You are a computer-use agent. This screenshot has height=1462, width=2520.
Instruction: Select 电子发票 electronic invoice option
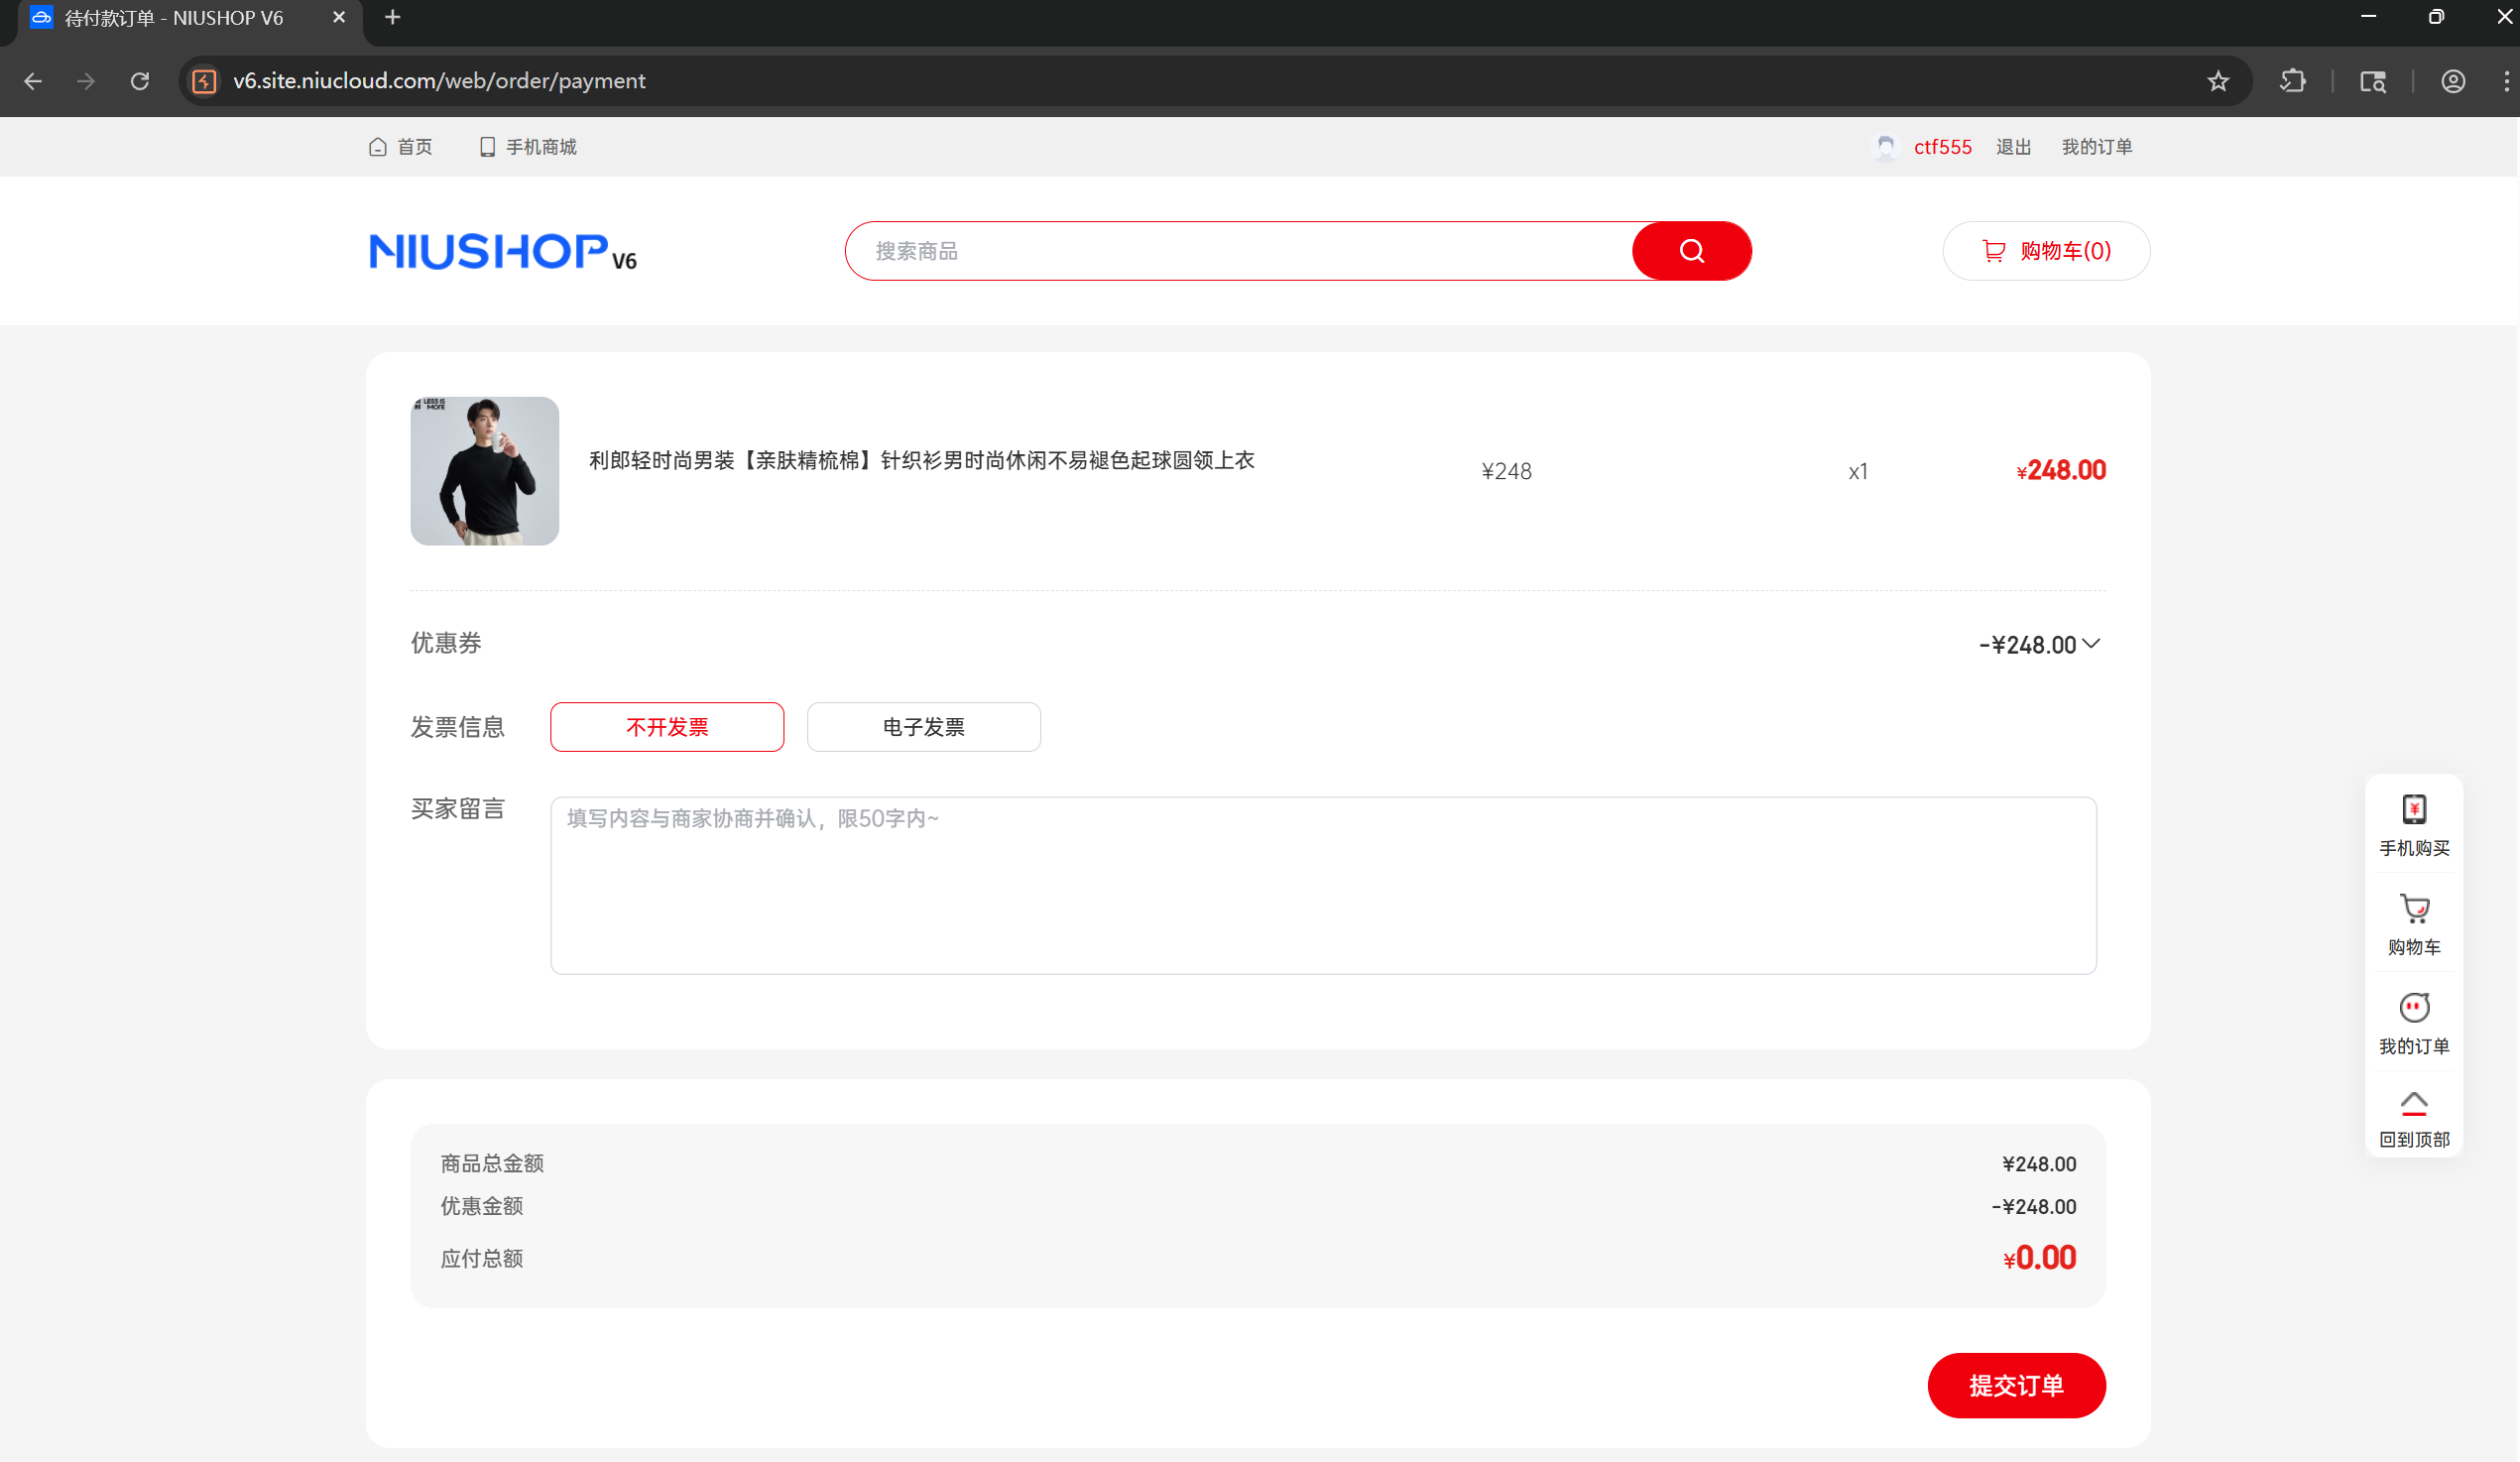click(x=923, y=727)
